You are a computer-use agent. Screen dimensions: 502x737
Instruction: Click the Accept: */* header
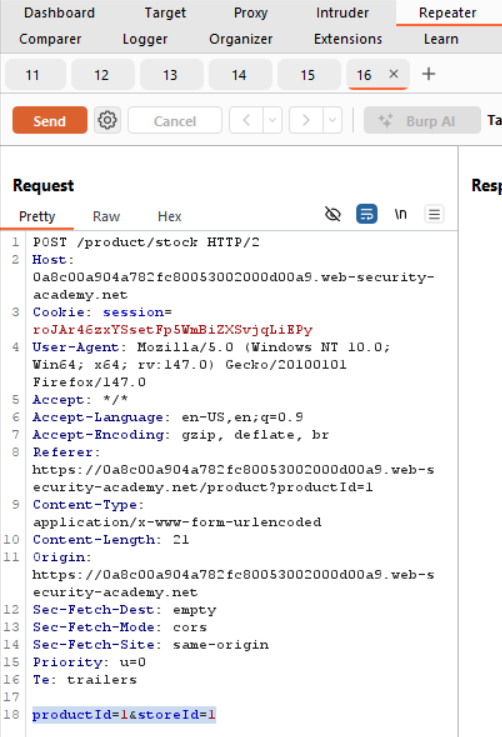click(80, 400)
